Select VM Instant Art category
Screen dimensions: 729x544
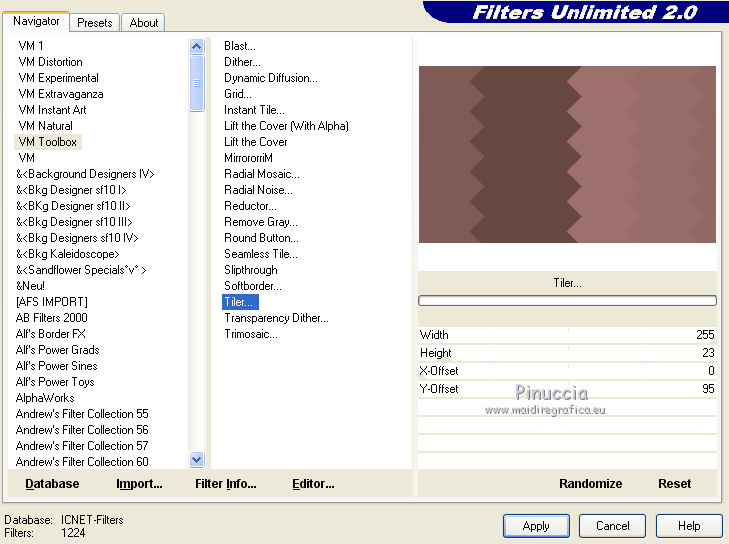pos(53,110)
